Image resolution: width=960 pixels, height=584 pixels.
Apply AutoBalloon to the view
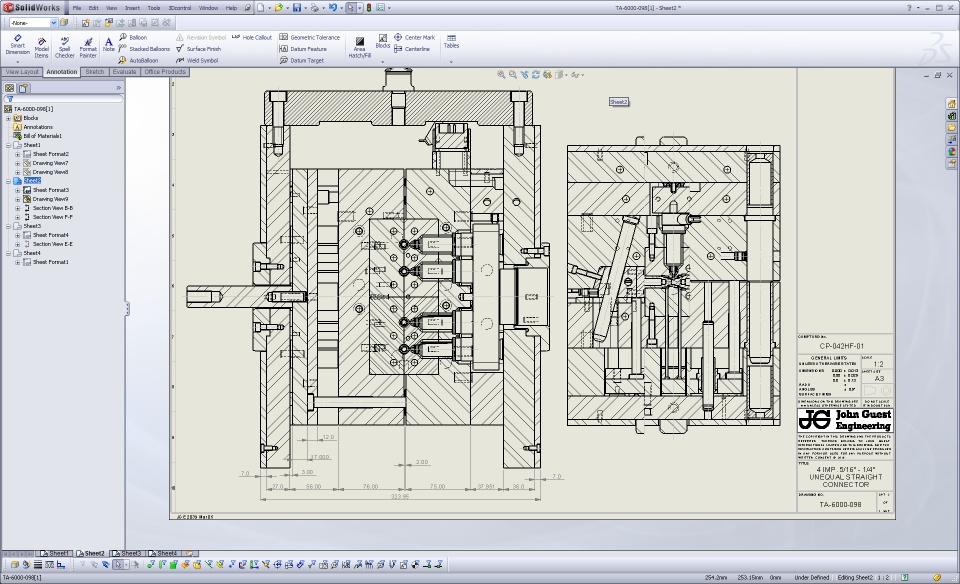pyautogui.click(x=138, y=61)
